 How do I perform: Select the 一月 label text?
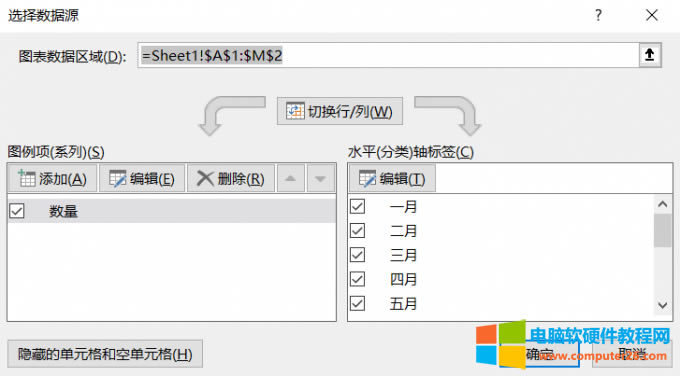[x=403, y=206]
